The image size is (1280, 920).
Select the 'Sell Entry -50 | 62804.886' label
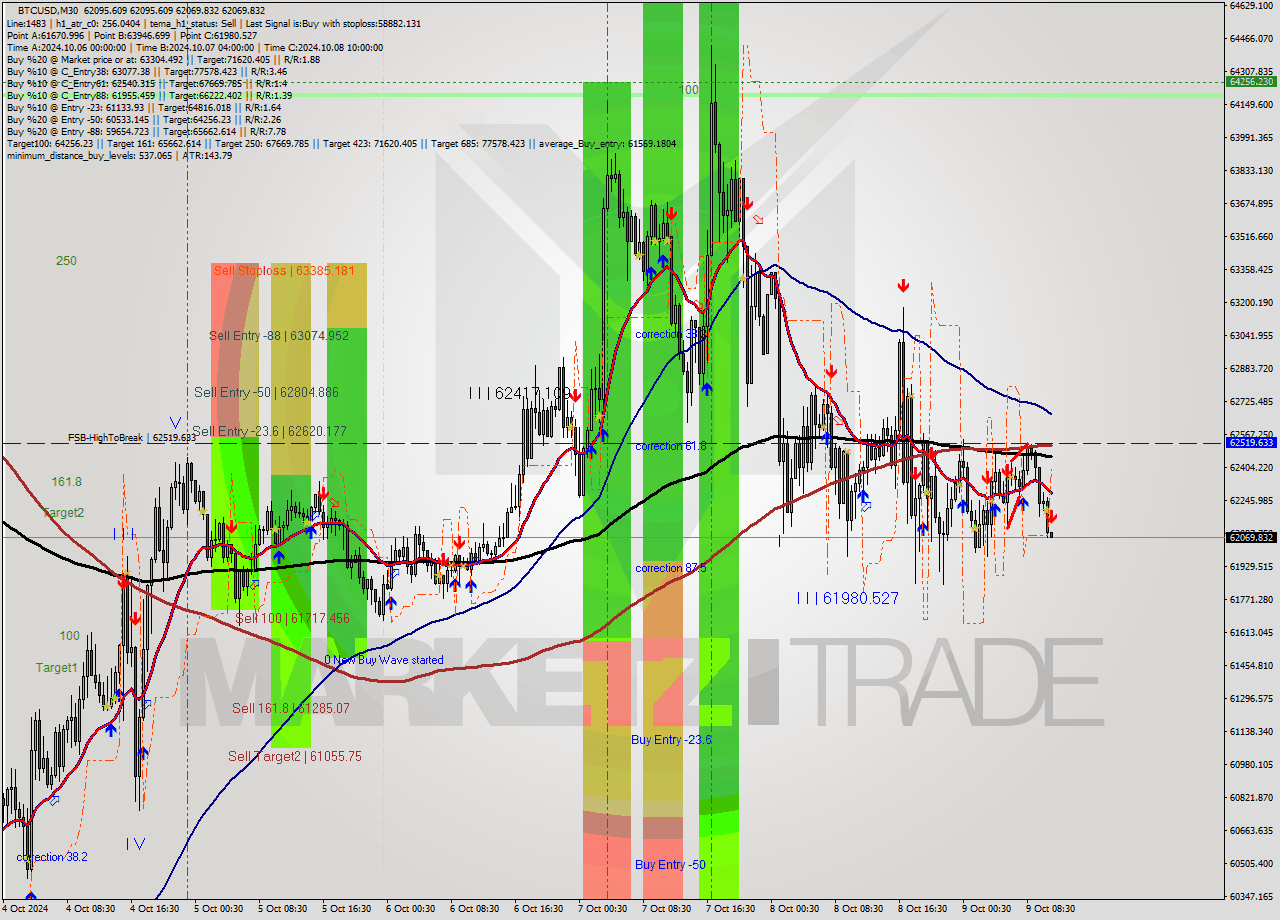coord(266,393)
